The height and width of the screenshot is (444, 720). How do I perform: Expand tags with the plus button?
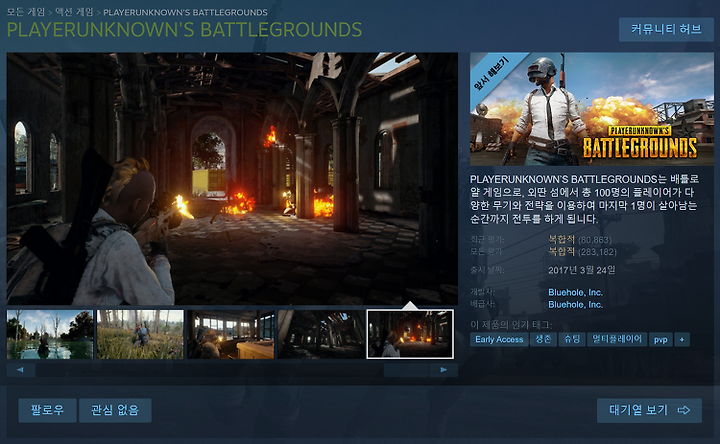click(682, 339)
